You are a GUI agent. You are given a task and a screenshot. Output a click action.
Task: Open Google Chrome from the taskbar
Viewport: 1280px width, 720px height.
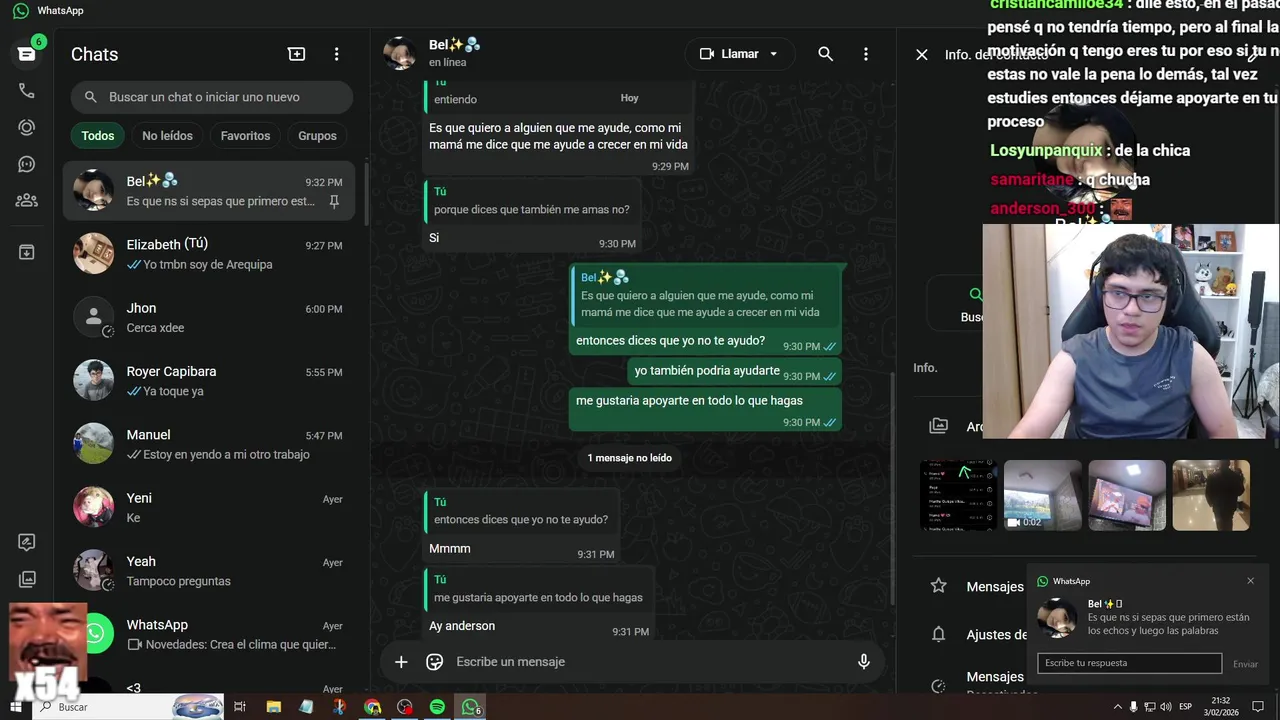(372, 707)
